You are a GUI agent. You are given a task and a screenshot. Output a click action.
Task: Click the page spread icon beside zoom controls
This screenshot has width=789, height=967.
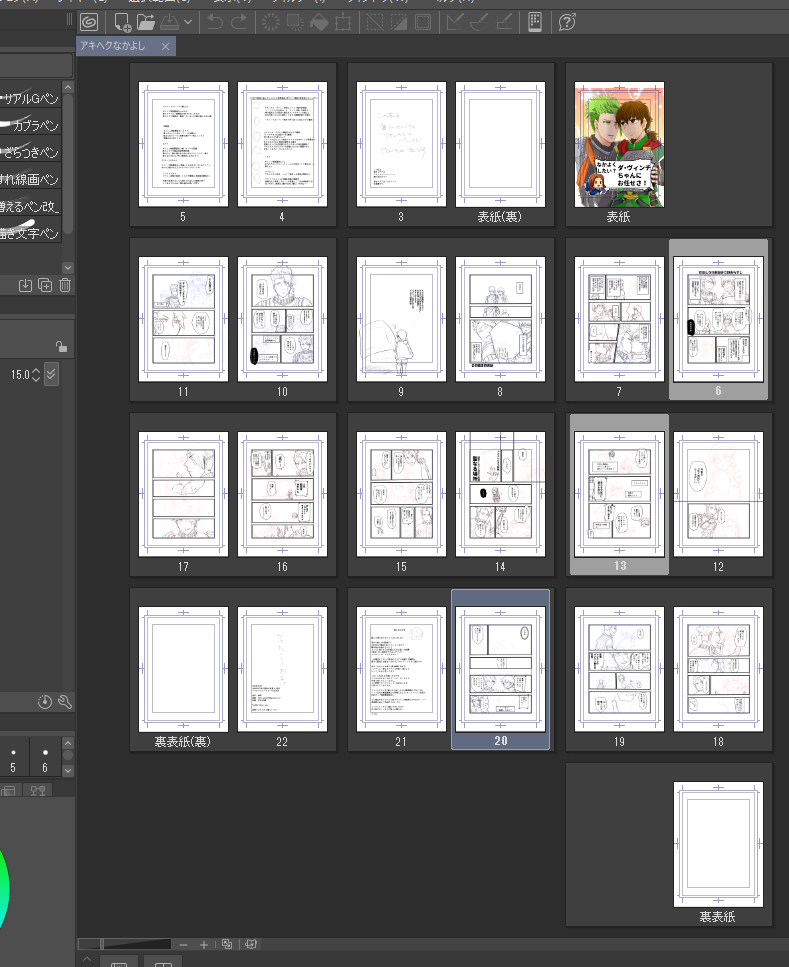coord(250,944)
